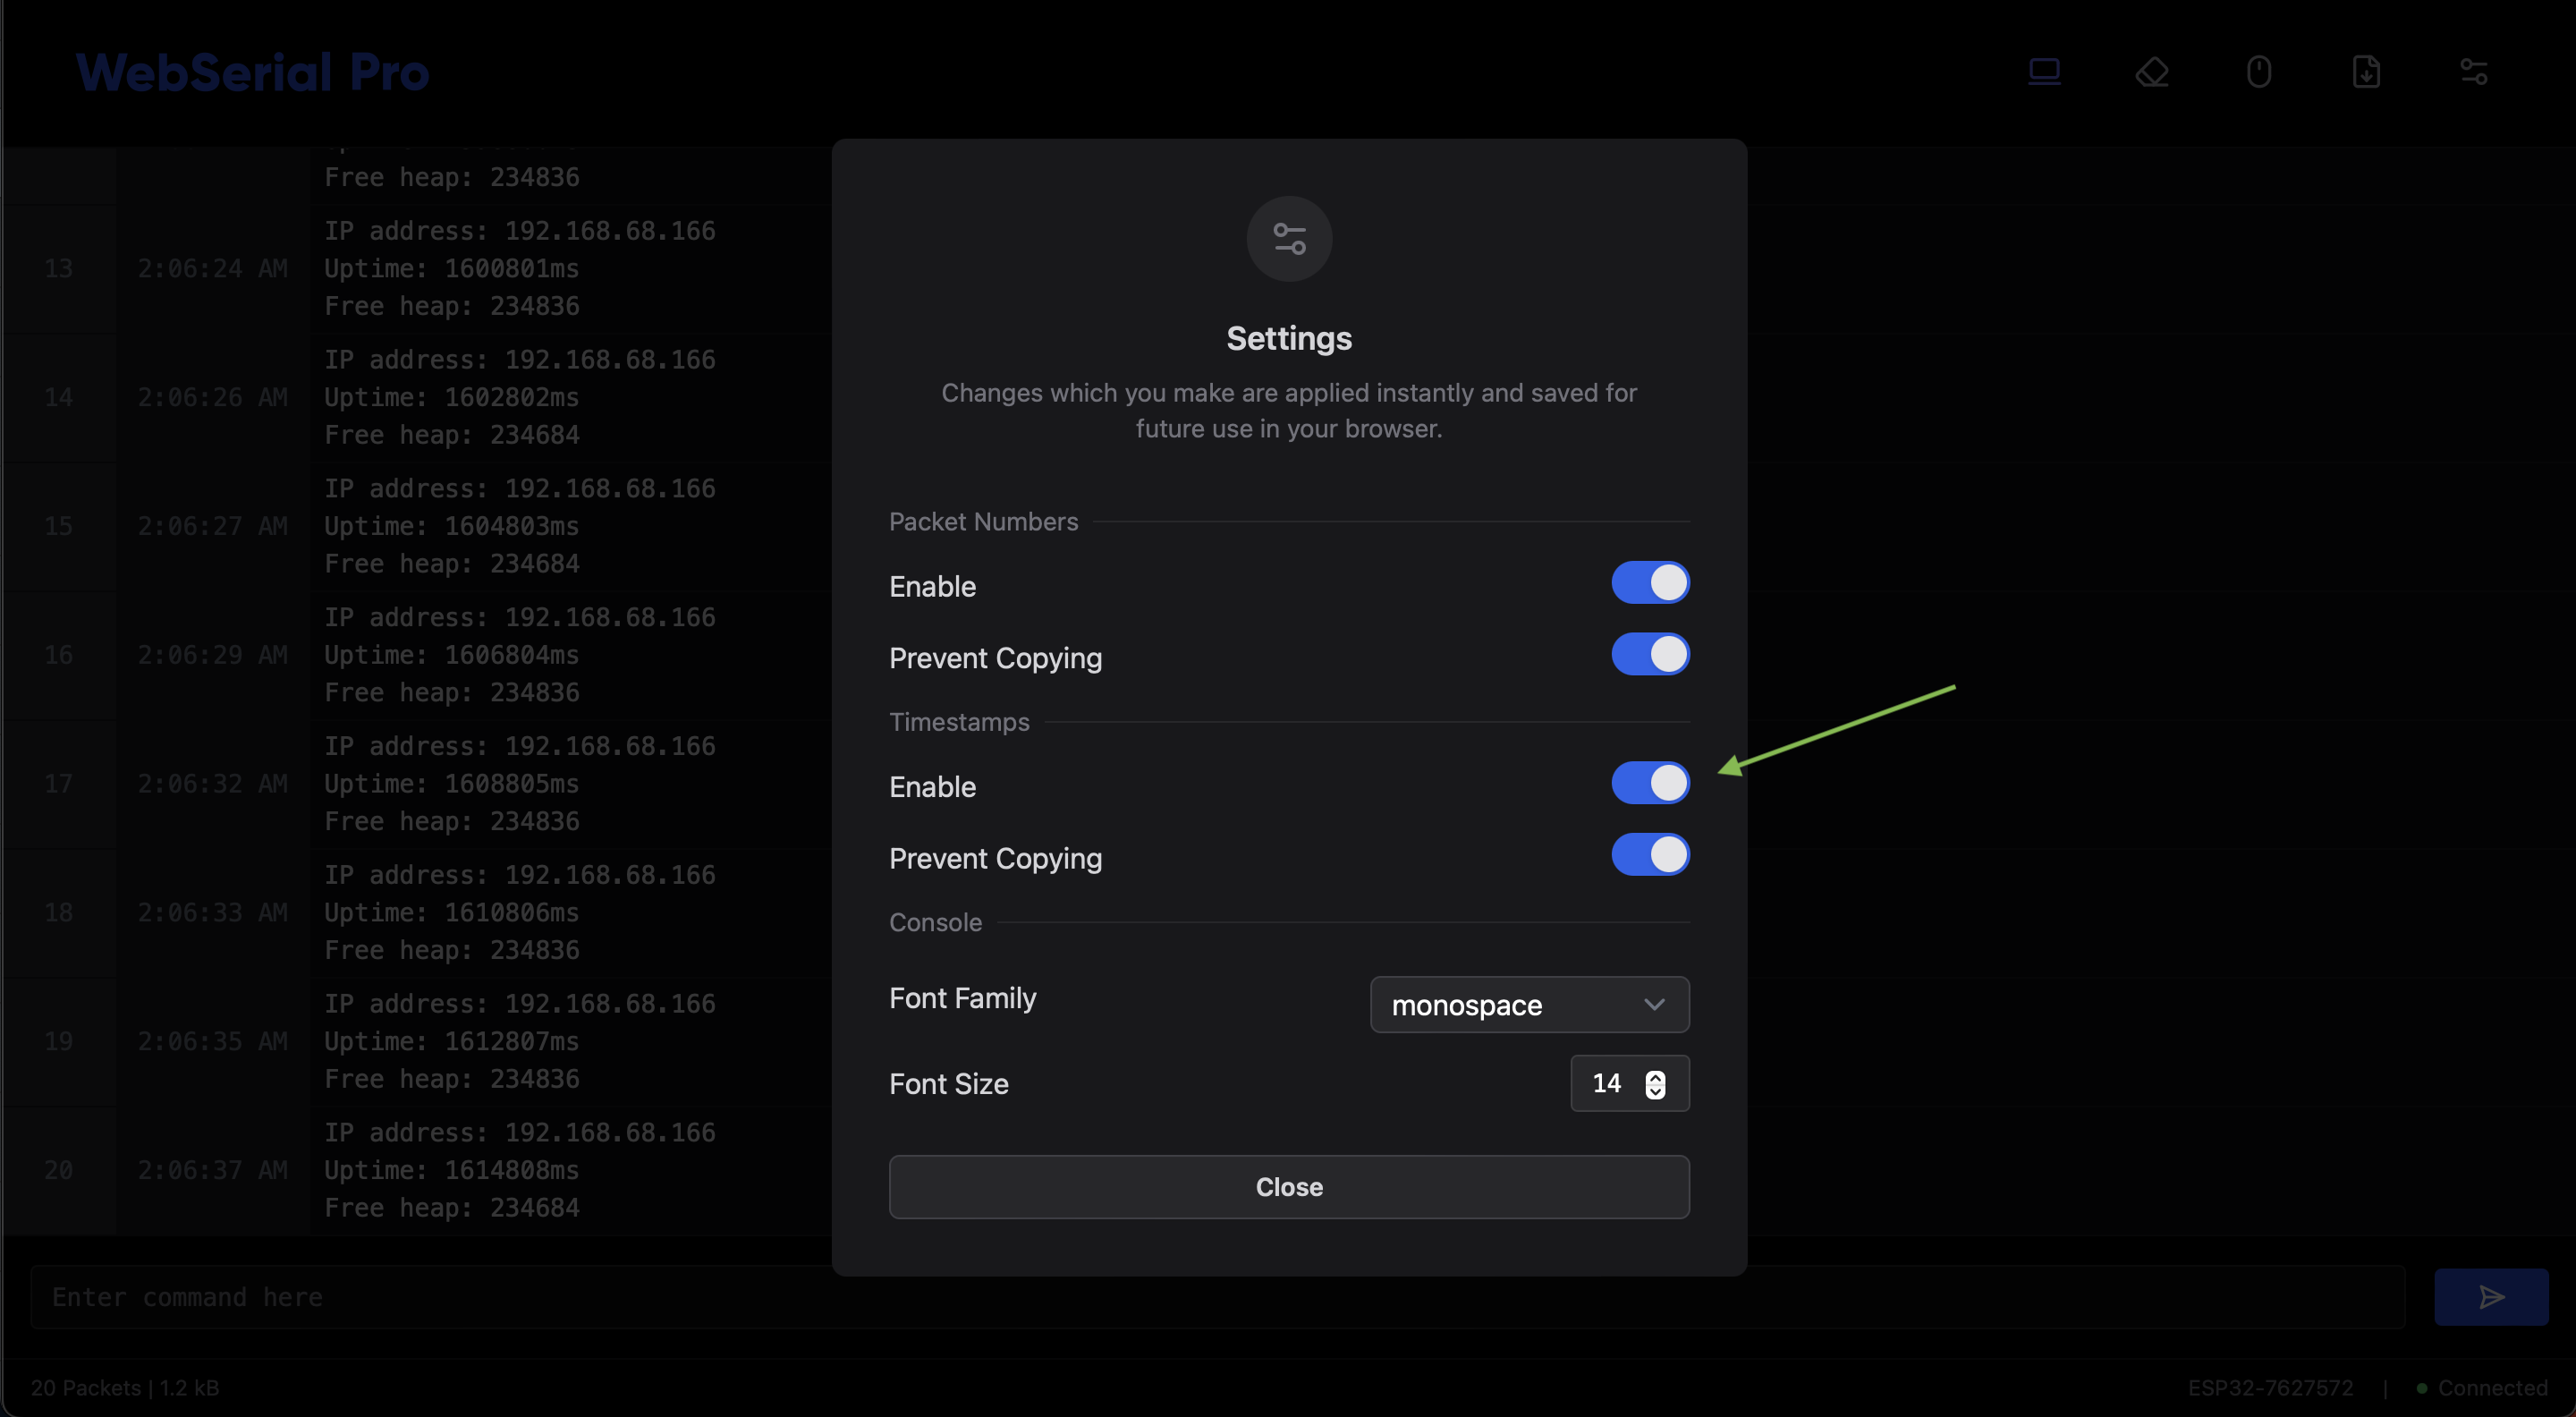This screenshot has width=2576, height=1417.
Task: Click the green connection status dot
Action: 2422,1388
